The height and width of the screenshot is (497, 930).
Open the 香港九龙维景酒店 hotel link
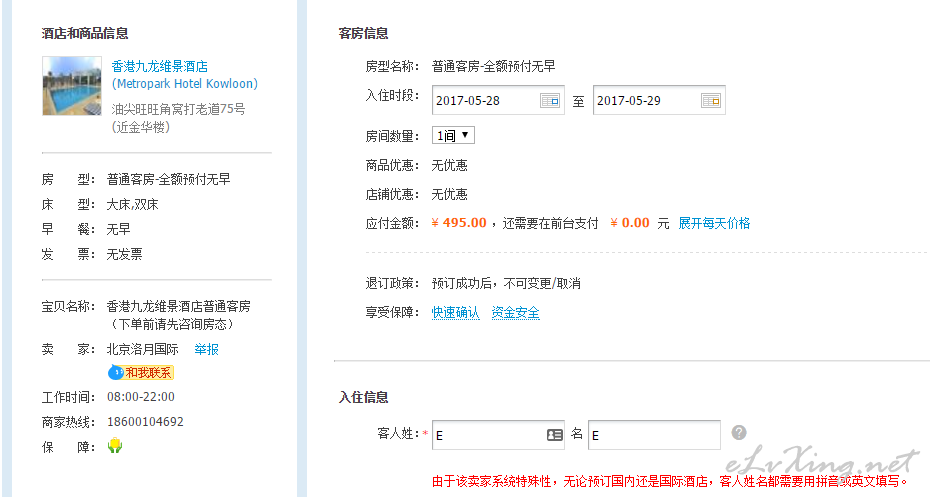160,66
